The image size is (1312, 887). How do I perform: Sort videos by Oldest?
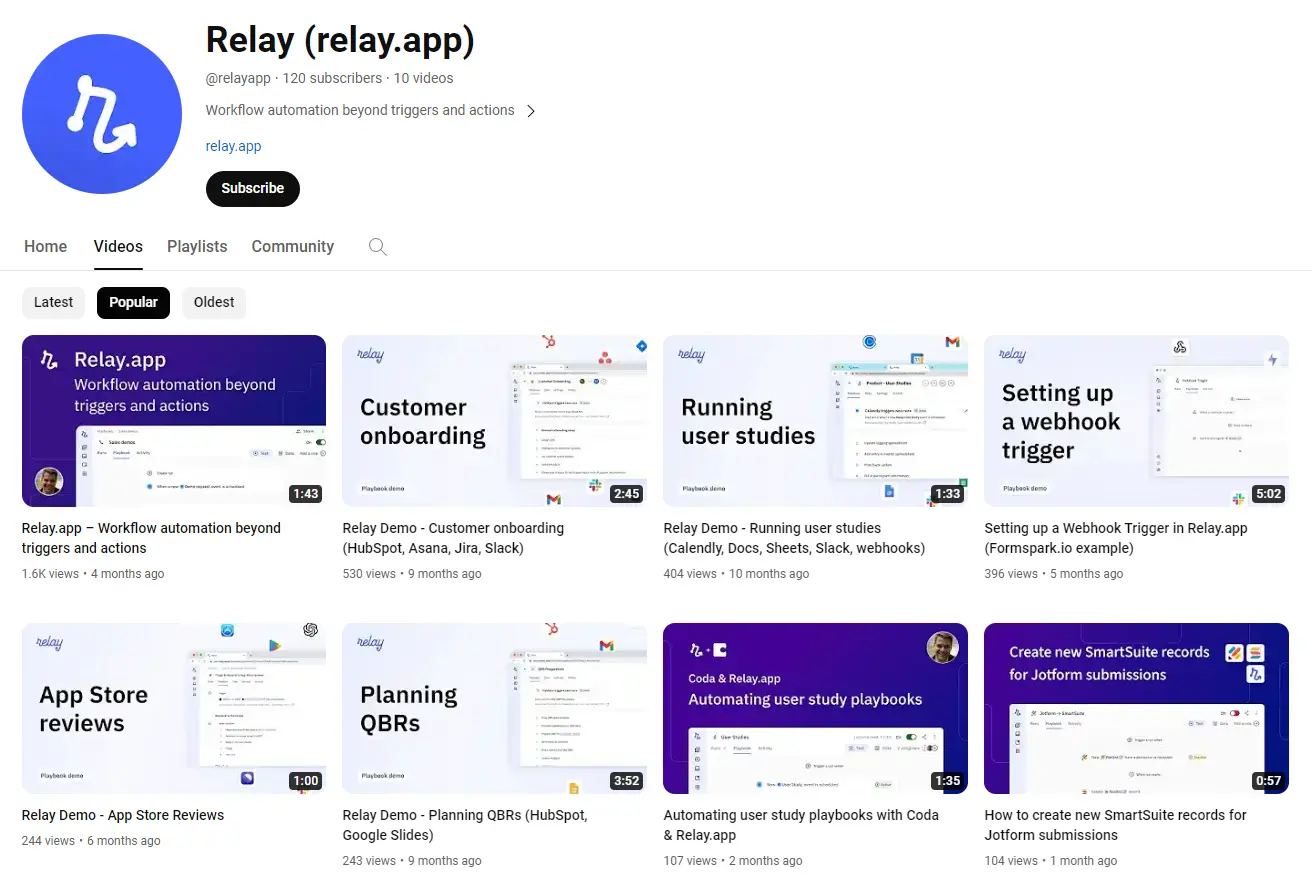214,302
